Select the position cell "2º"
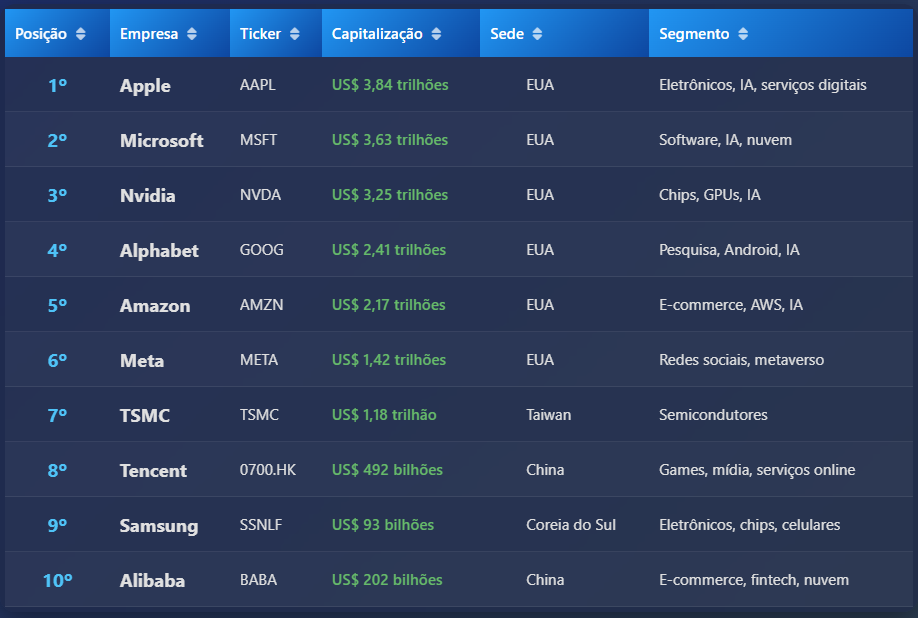Screen dimensions: 918x618 (57, 140)
